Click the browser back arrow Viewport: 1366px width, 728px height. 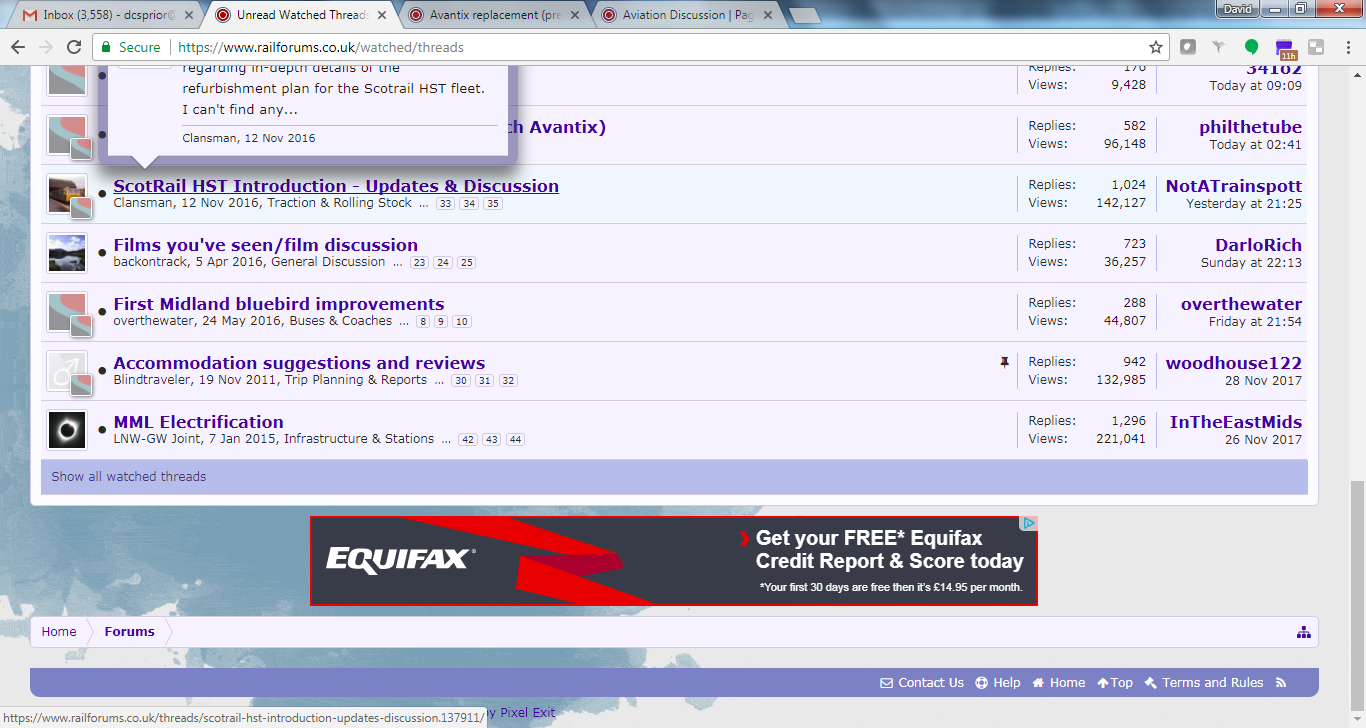pyautogui.click(x=18, y=47)
